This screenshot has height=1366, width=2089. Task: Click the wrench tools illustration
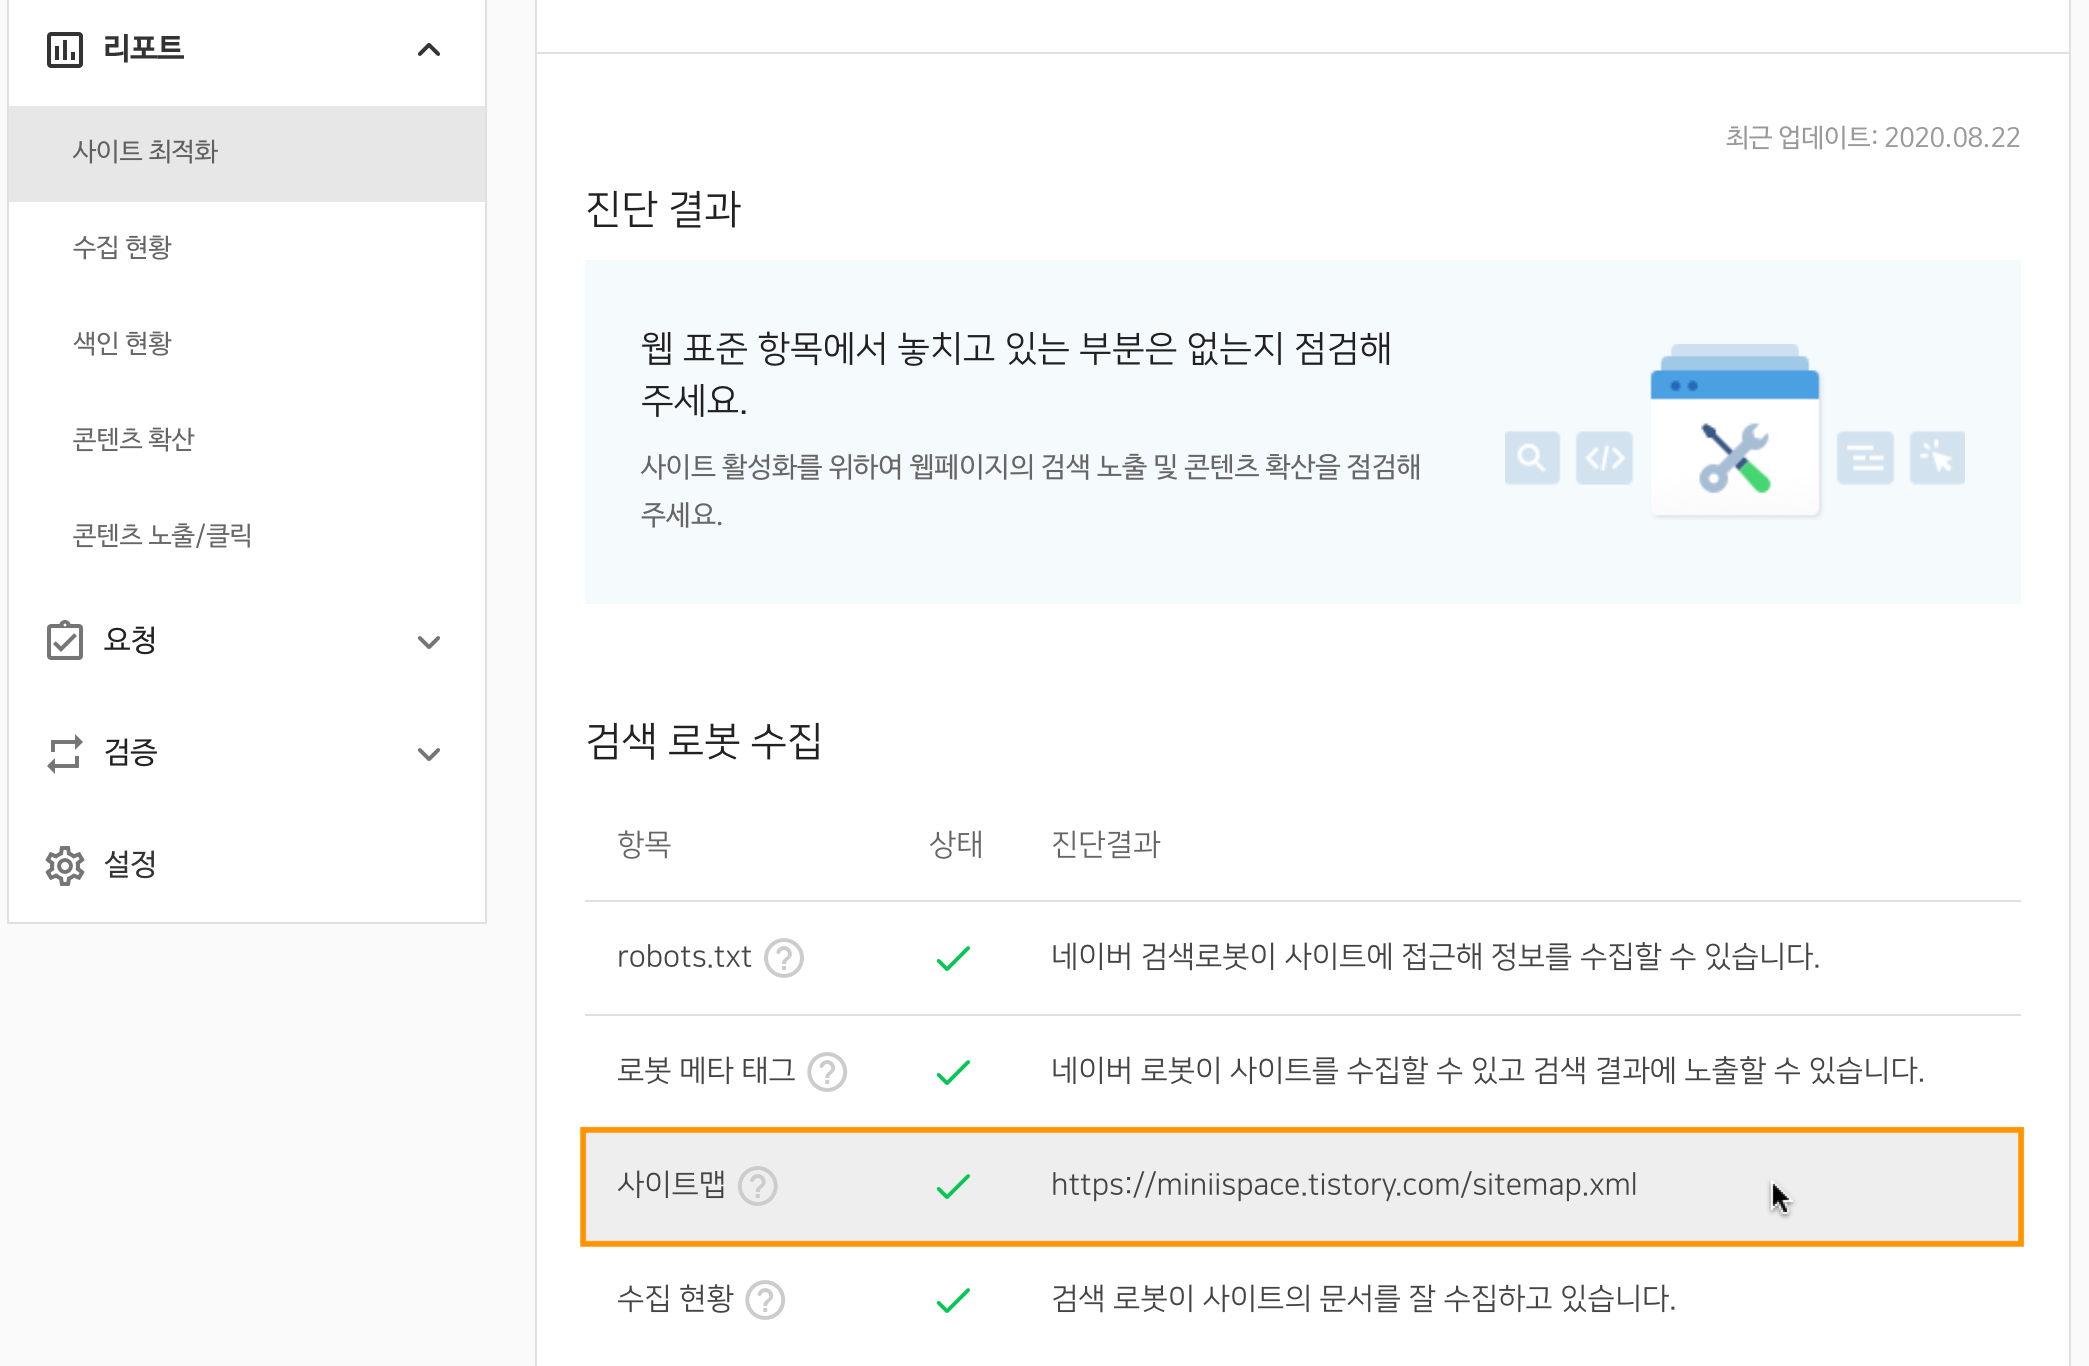pos(1735,458)
